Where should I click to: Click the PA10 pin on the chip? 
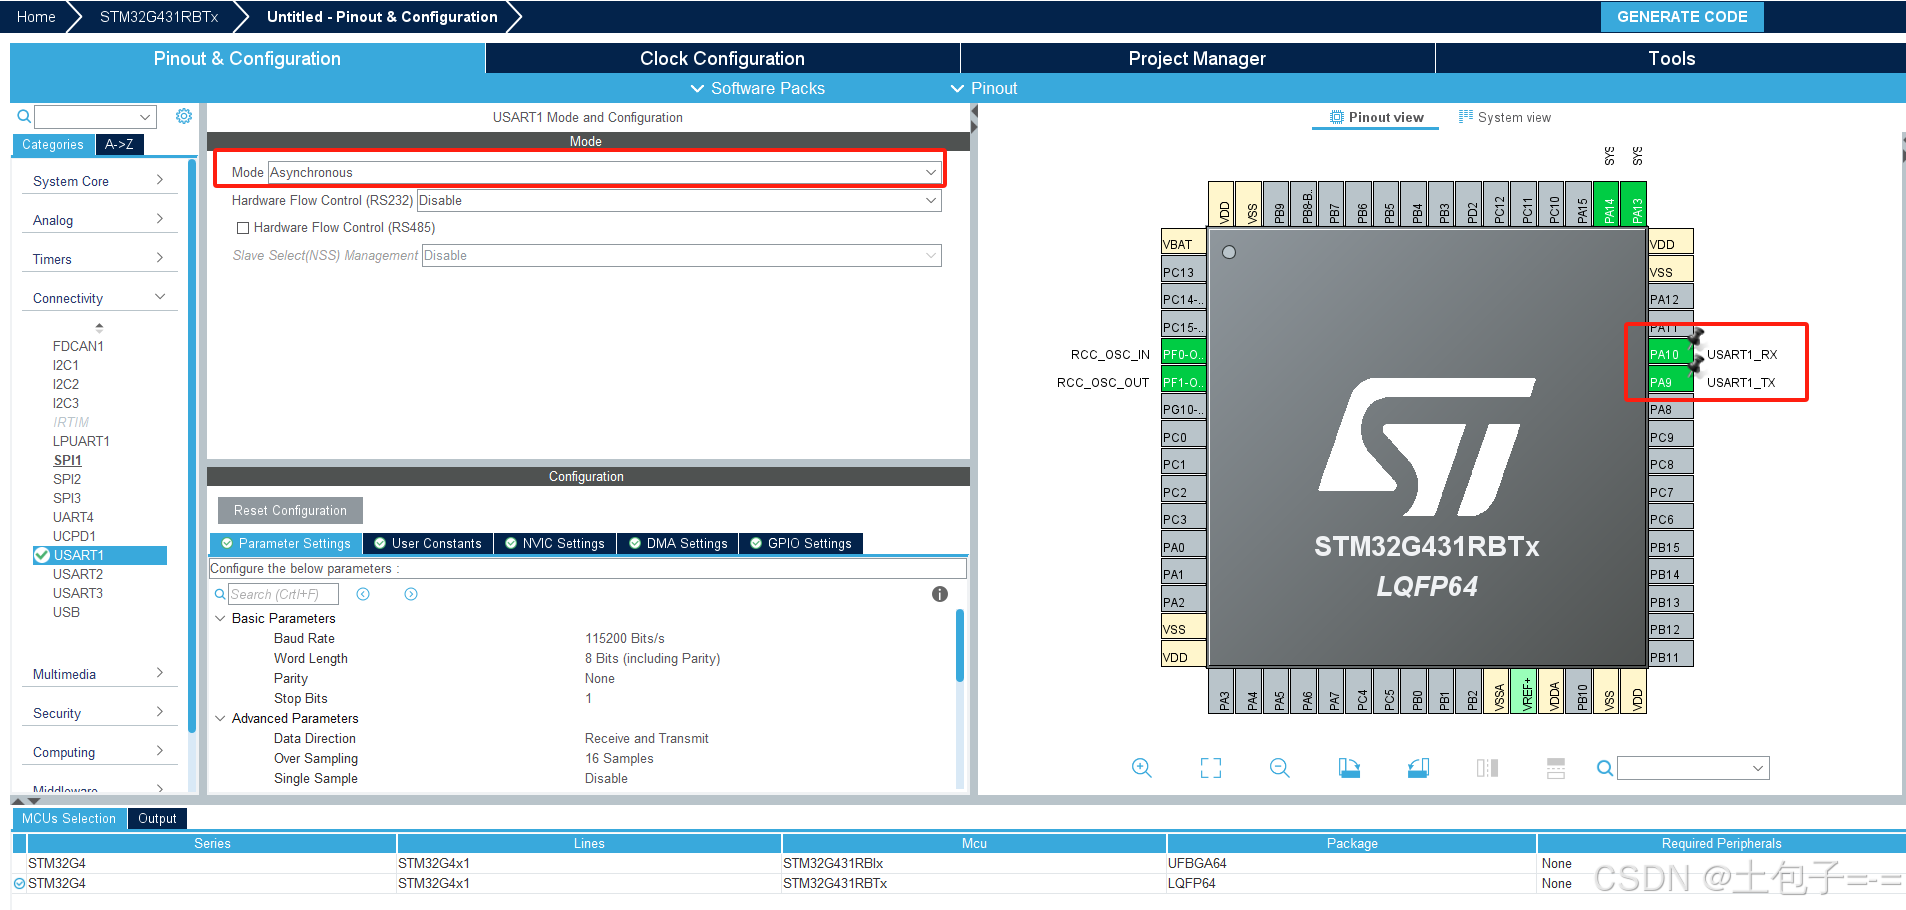[1670, 354]
